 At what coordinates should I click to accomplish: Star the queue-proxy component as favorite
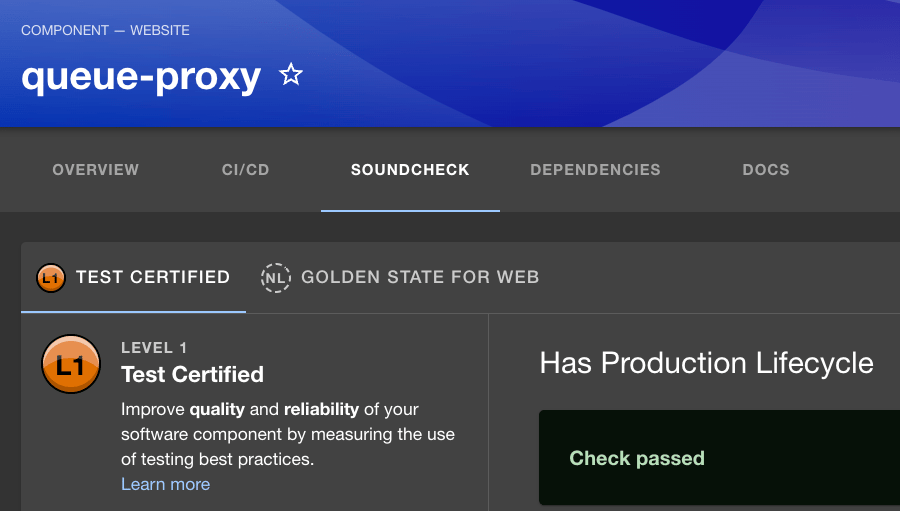tap(290, 75)
